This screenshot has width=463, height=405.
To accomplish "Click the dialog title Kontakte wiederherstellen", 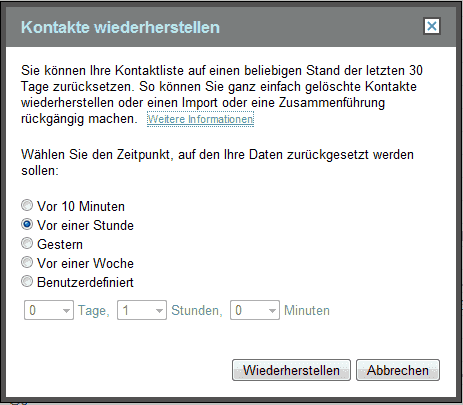I will coord(120,27).
